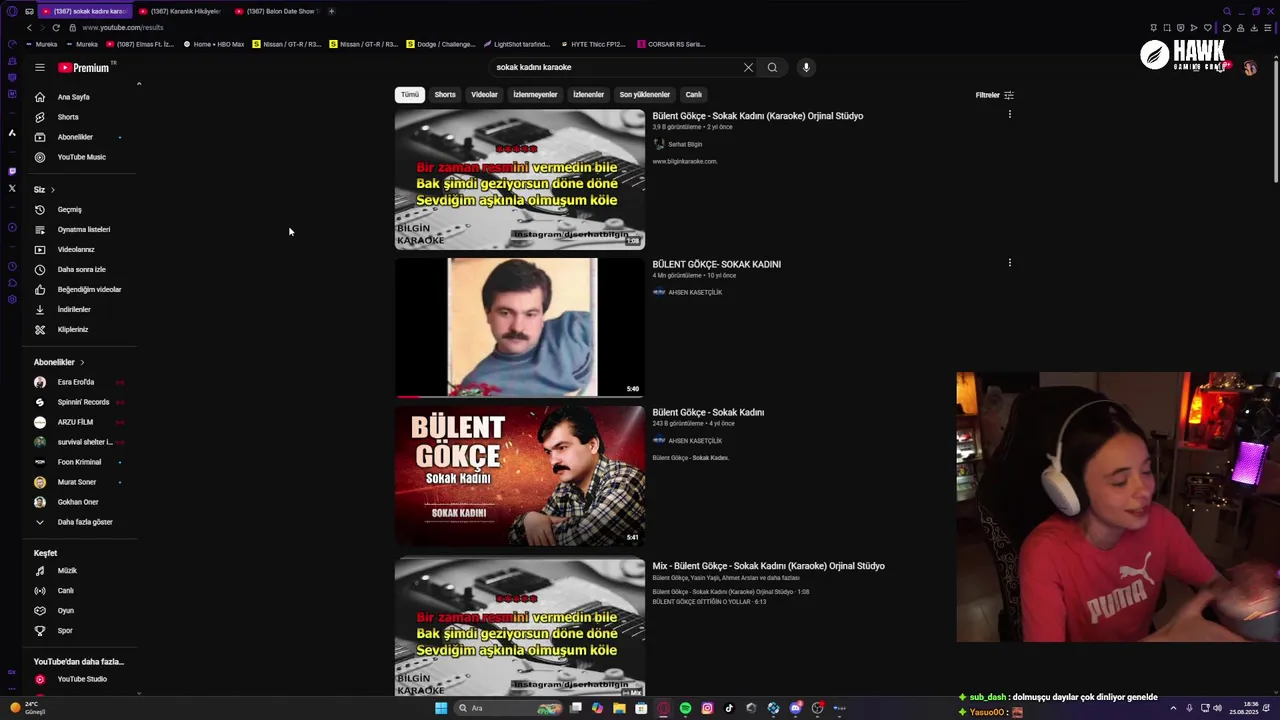Select the İzlenenler filter chip
The width and height of the screenshot is (1280, 720).
coord(588,94)
